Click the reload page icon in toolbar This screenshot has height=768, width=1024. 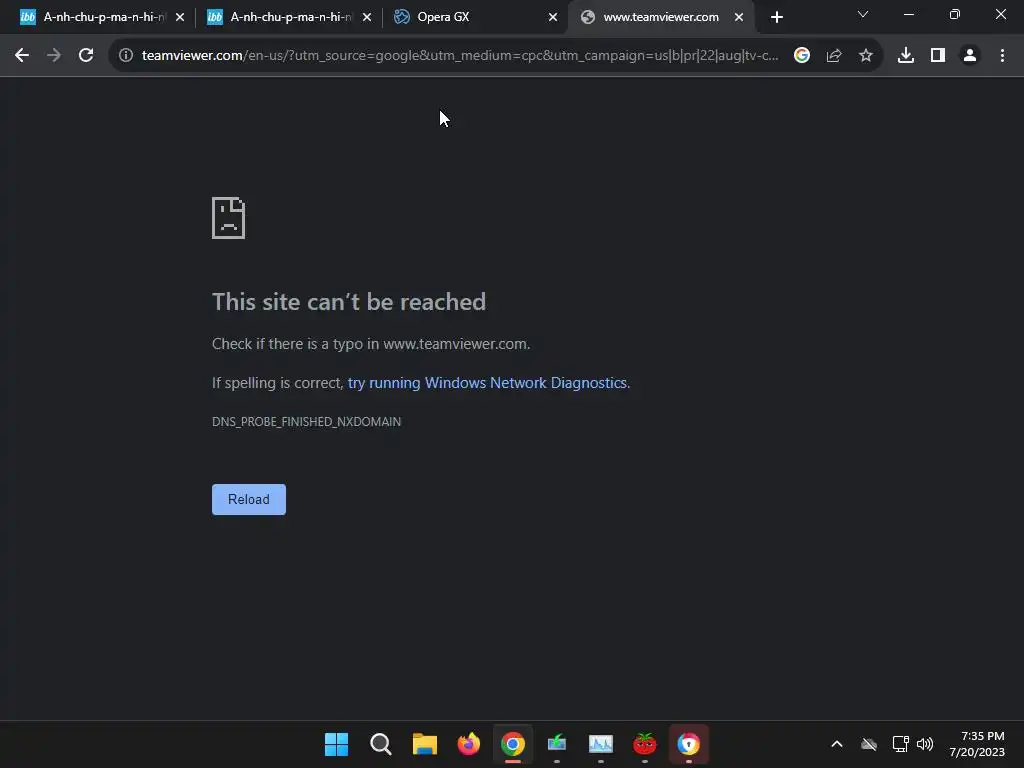[86, 56]
